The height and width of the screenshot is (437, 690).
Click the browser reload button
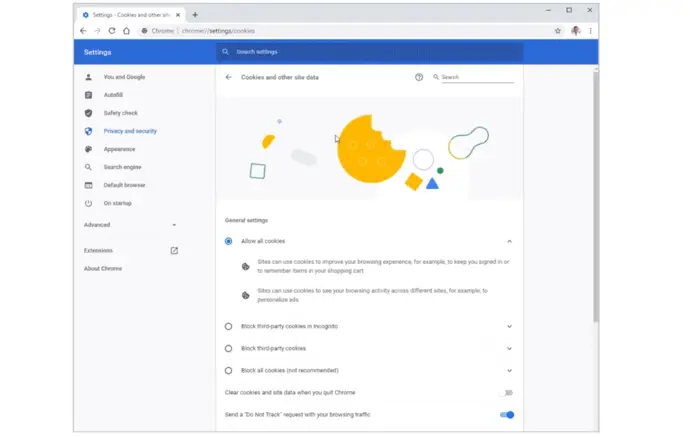pos(112,31)
